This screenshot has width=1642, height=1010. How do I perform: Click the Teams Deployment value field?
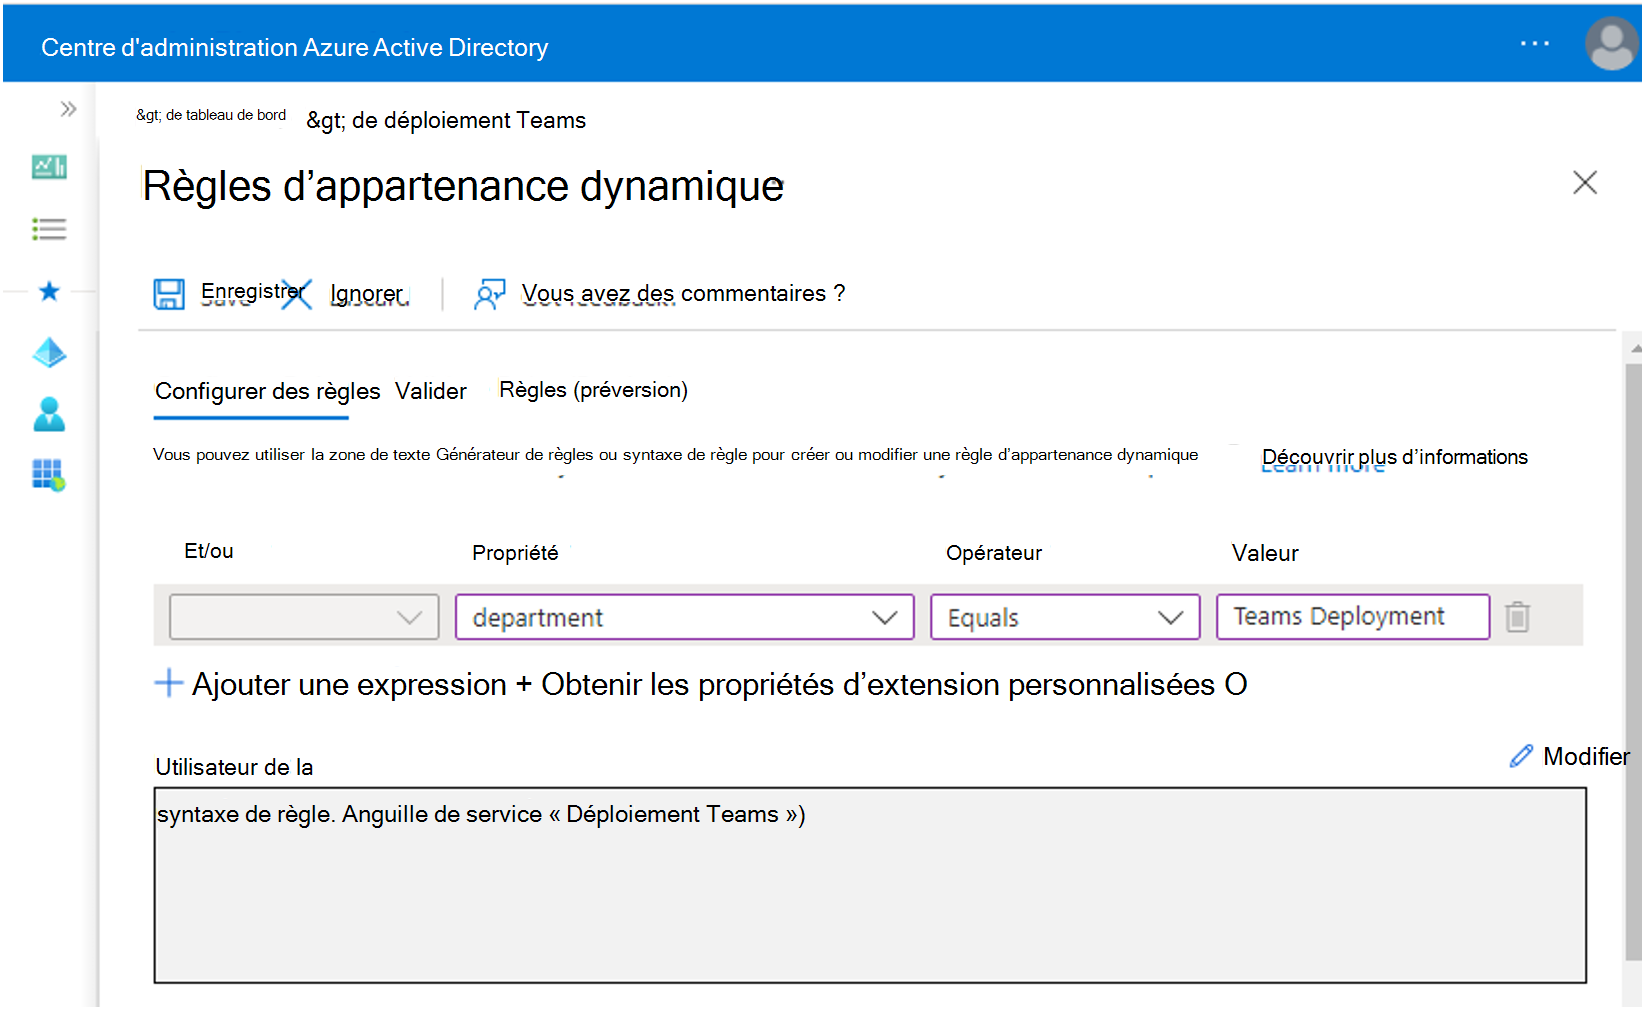1353,616
